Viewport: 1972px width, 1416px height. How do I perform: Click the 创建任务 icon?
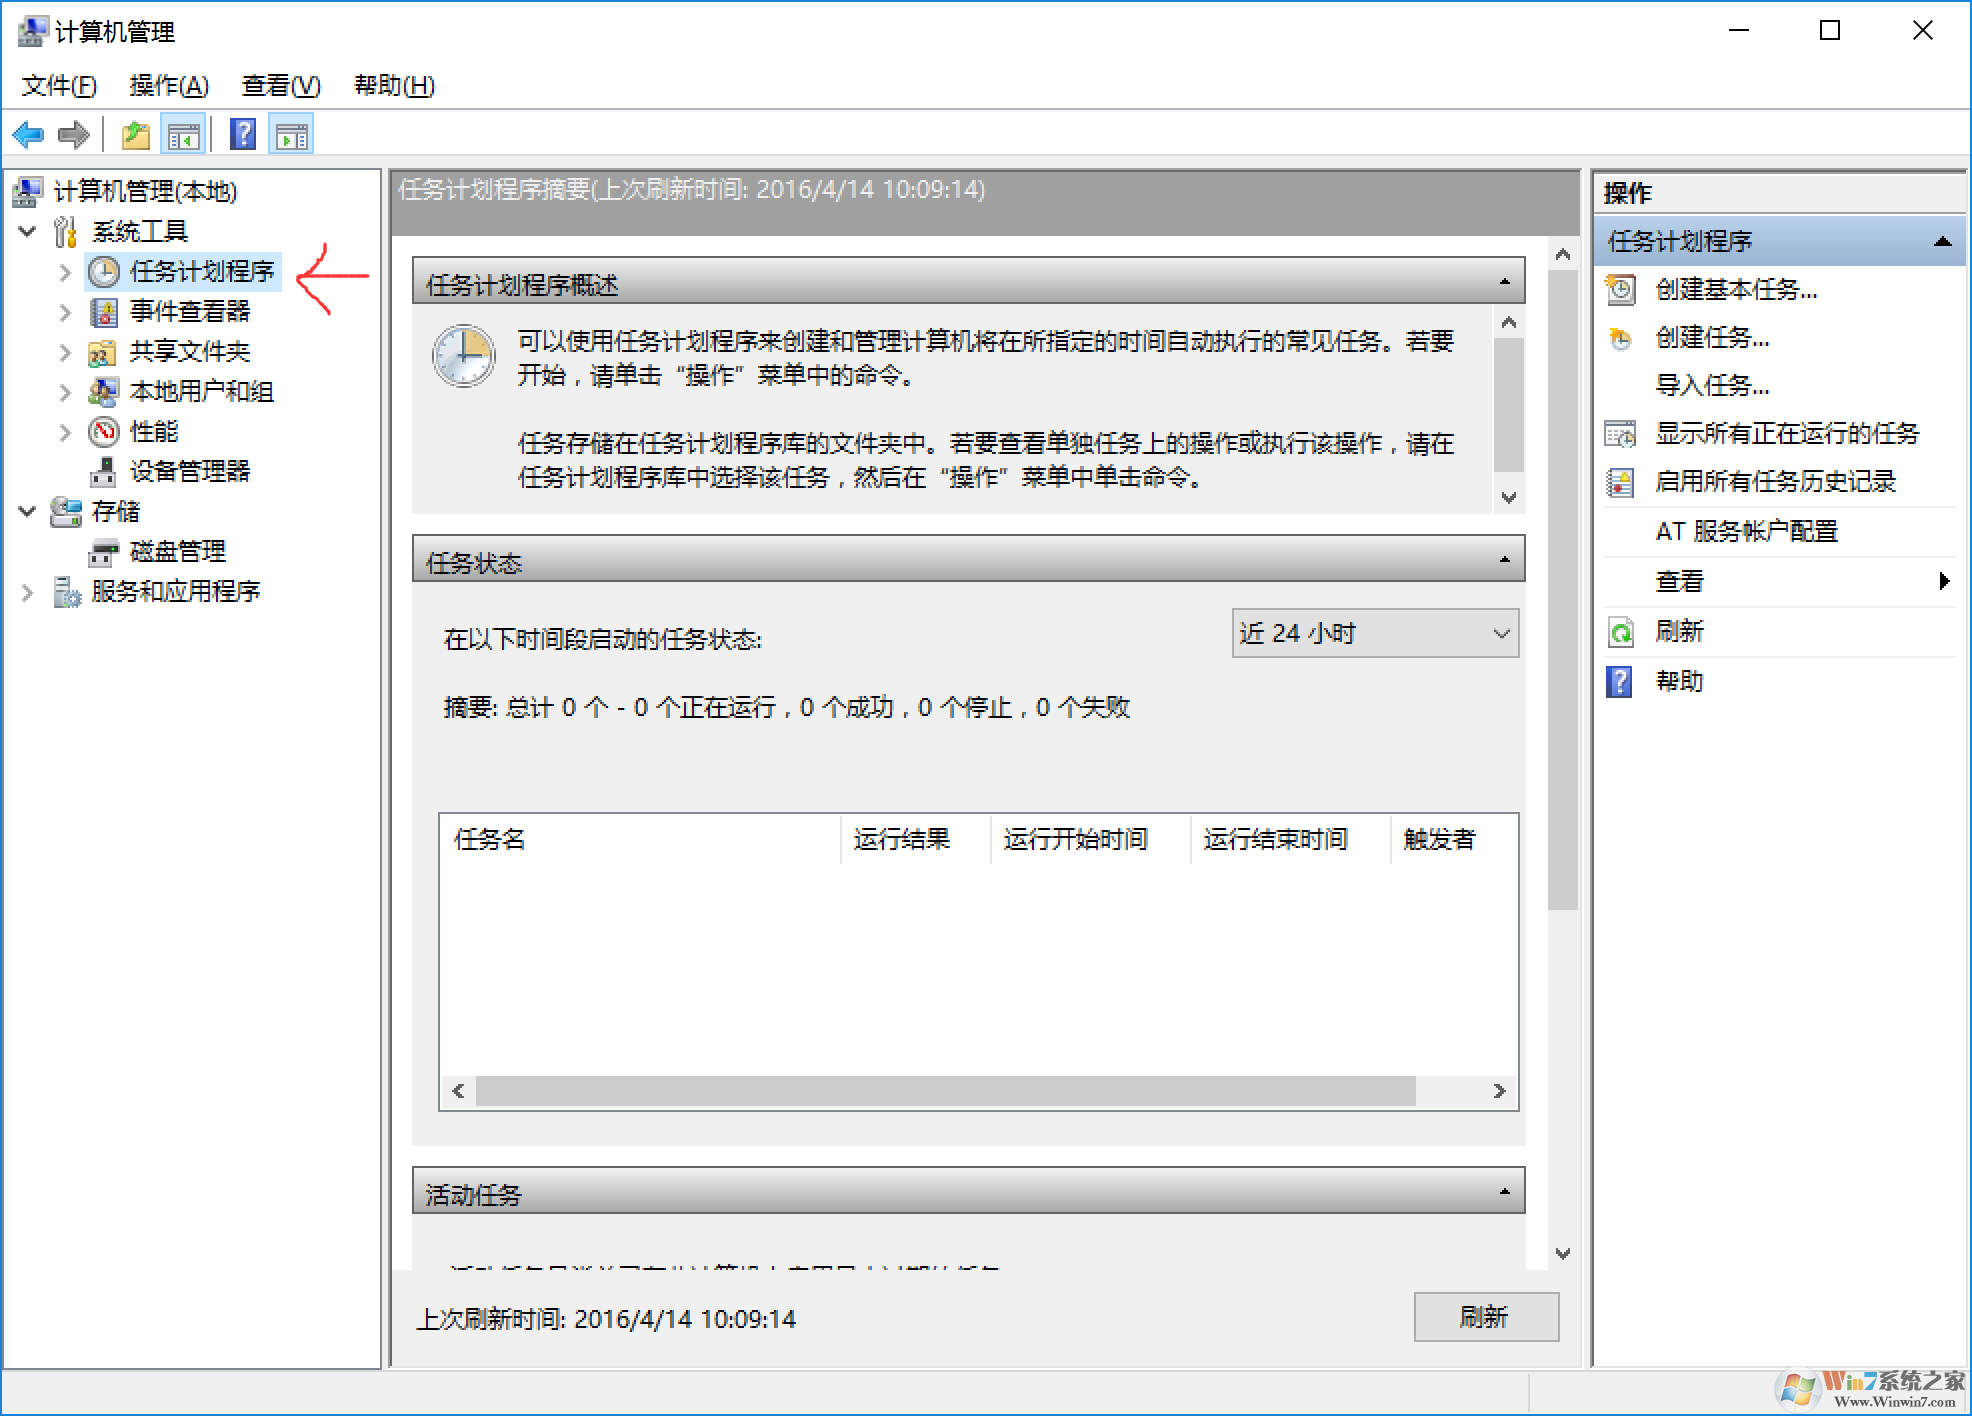[x=1620, y=338]
